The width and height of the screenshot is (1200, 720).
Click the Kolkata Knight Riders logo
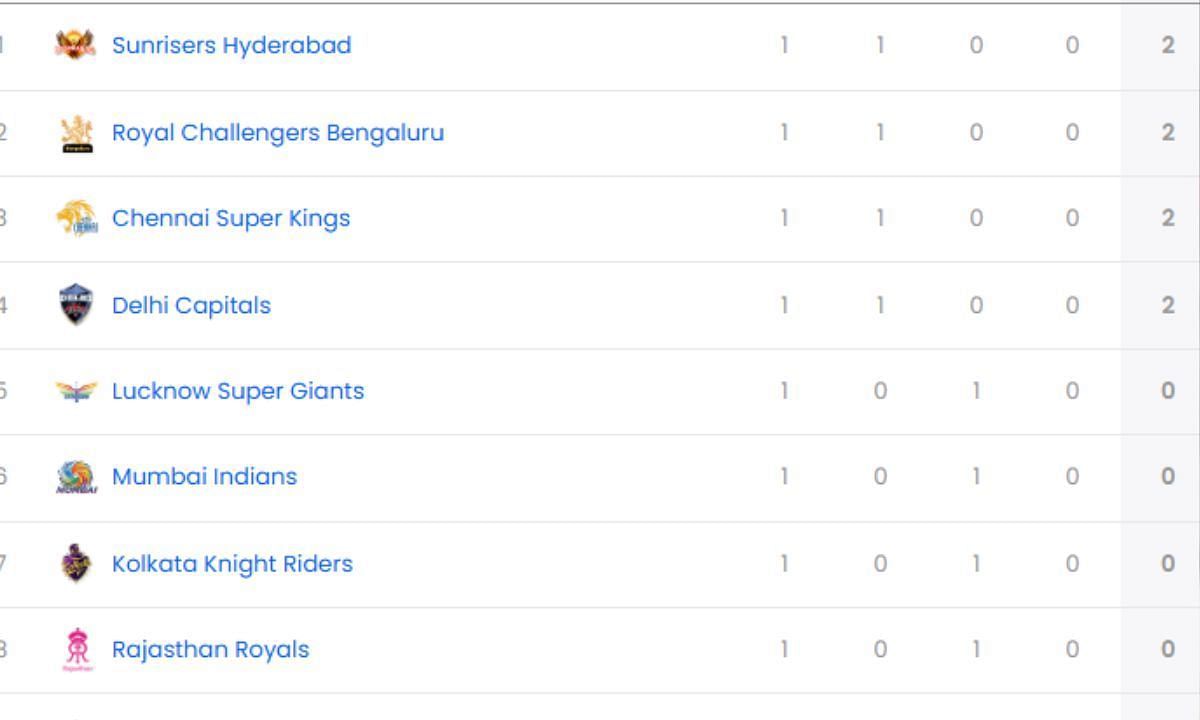click(x=76, y=564)
